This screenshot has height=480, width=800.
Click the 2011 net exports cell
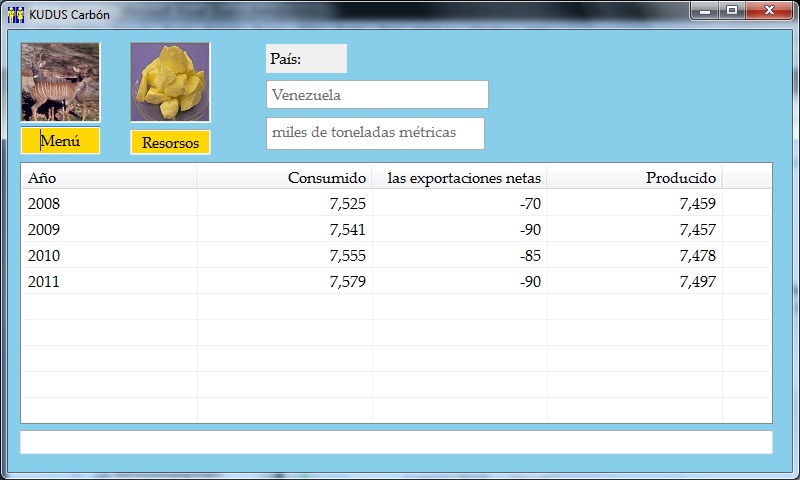tap(459, 282)
